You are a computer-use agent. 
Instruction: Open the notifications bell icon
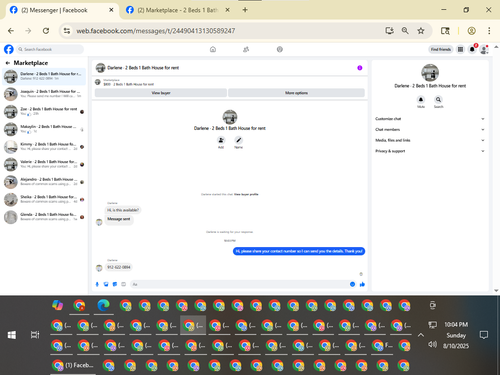(x=472, y=49)
